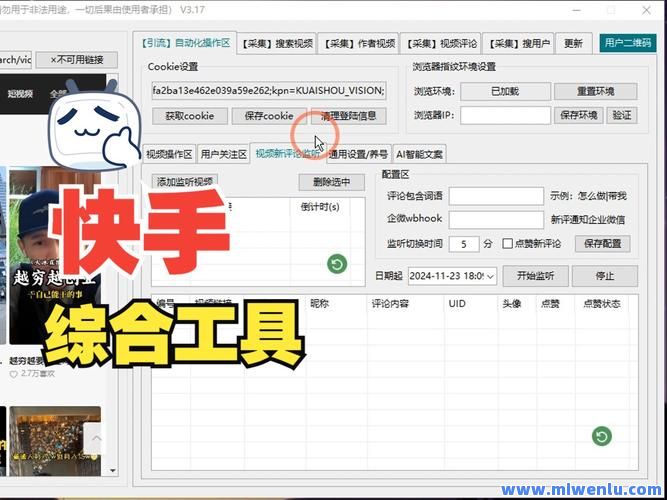
Task: Click the green refresh icon in monitor video list
Action: pyautogui.click(x=337, y=264)
